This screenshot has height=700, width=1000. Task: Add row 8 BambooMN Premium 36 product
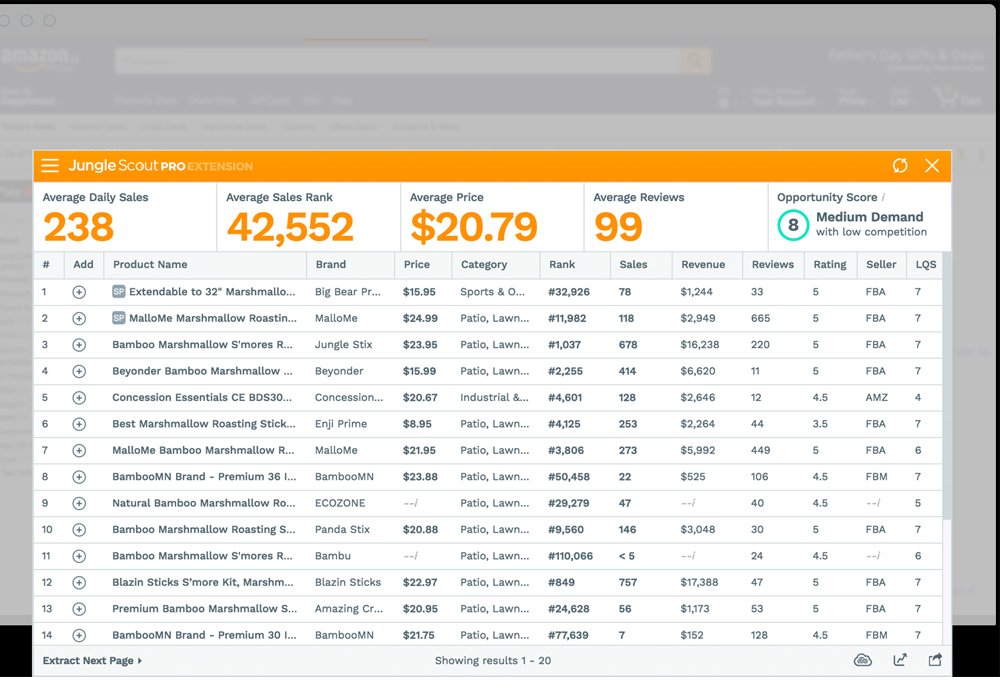click(79, 477)
